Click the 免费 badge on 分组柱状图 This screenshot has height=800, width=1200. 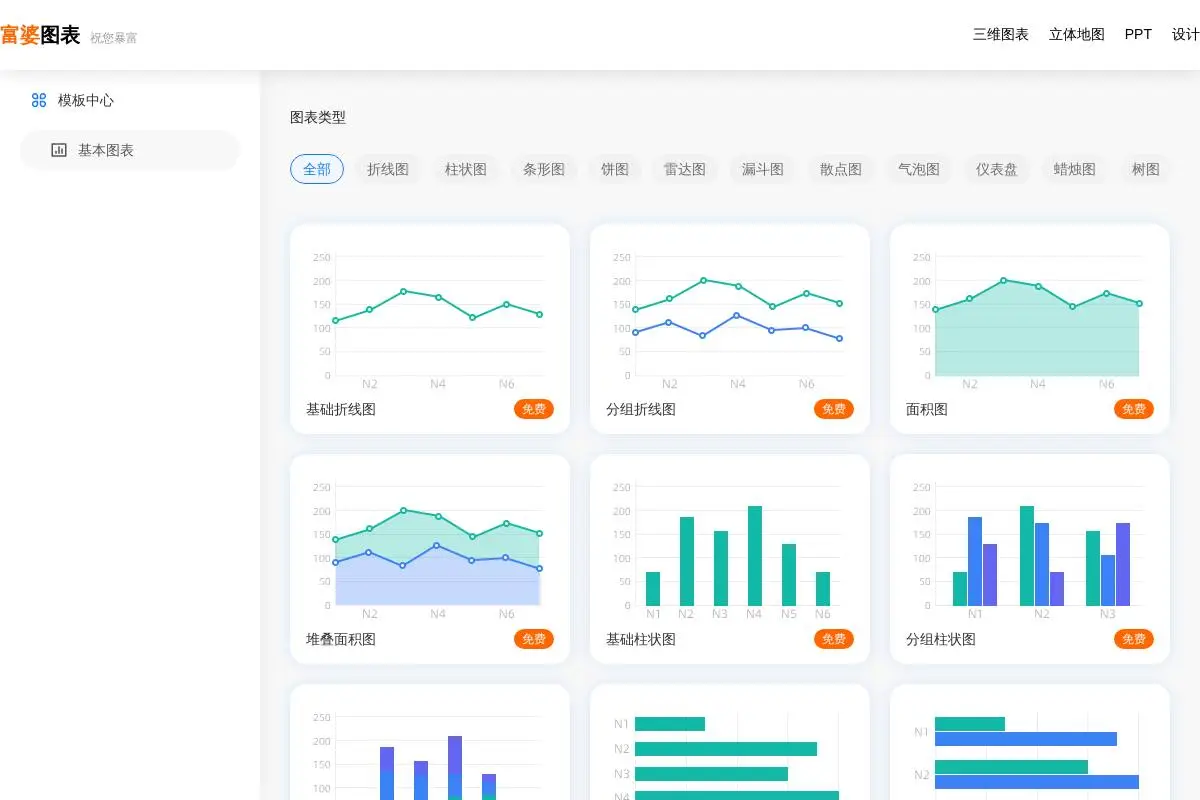(x=1134, y=639)
